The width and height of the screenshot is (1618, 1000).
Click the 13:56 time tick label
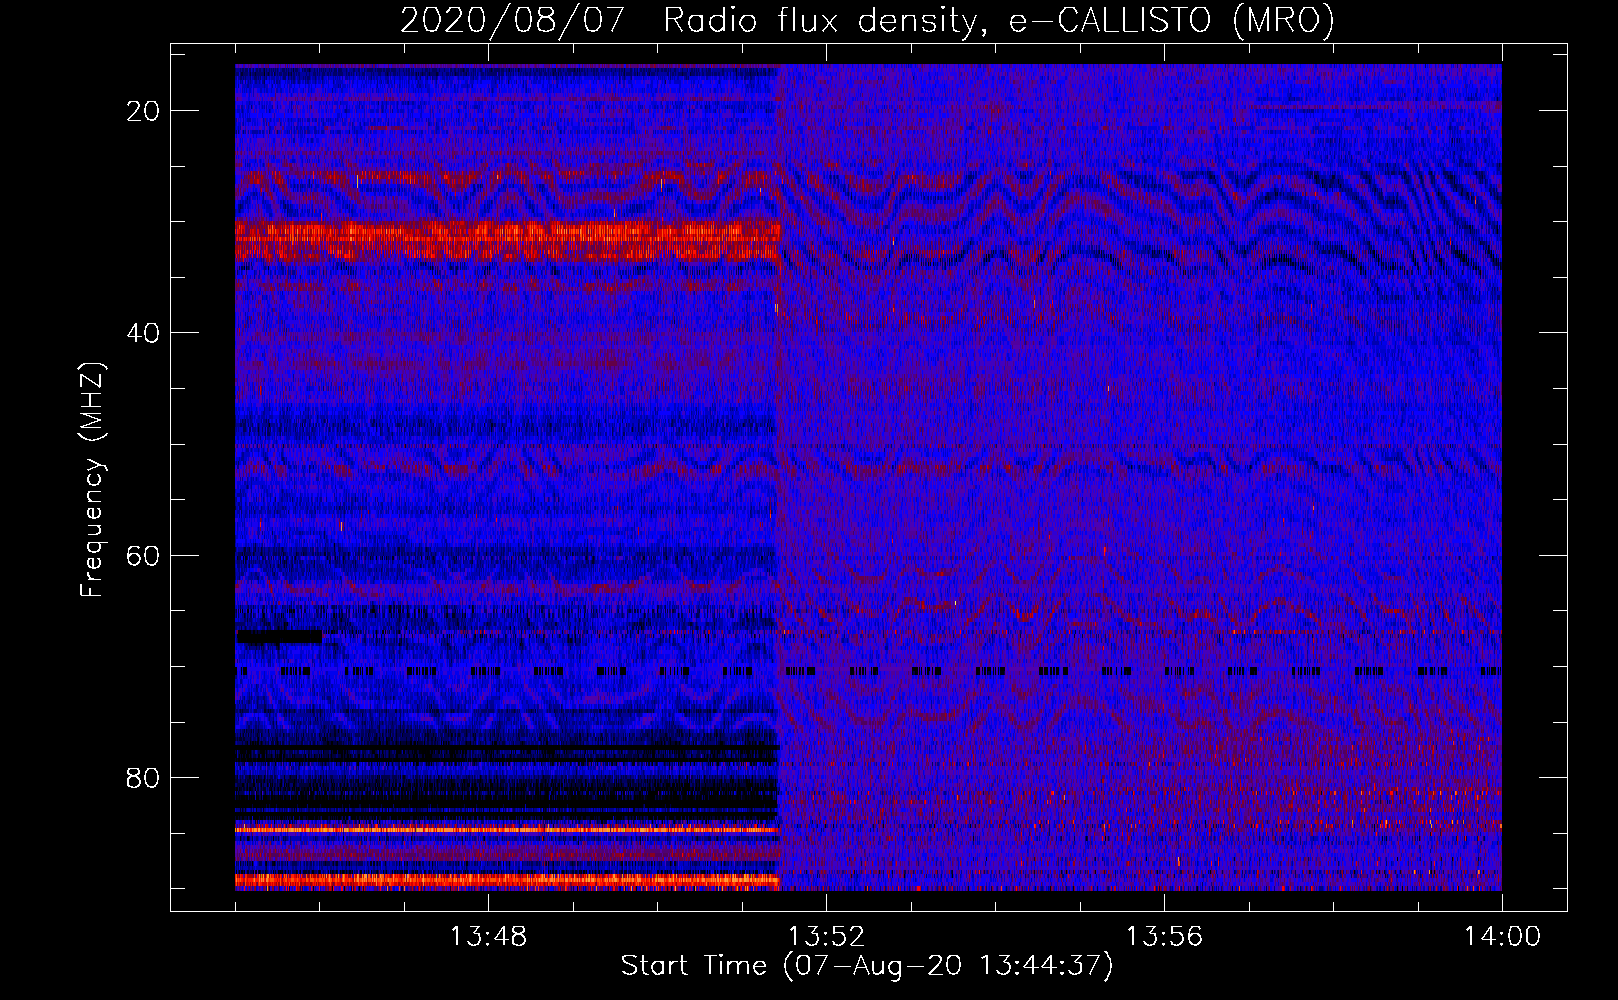tap(1164, 937)
